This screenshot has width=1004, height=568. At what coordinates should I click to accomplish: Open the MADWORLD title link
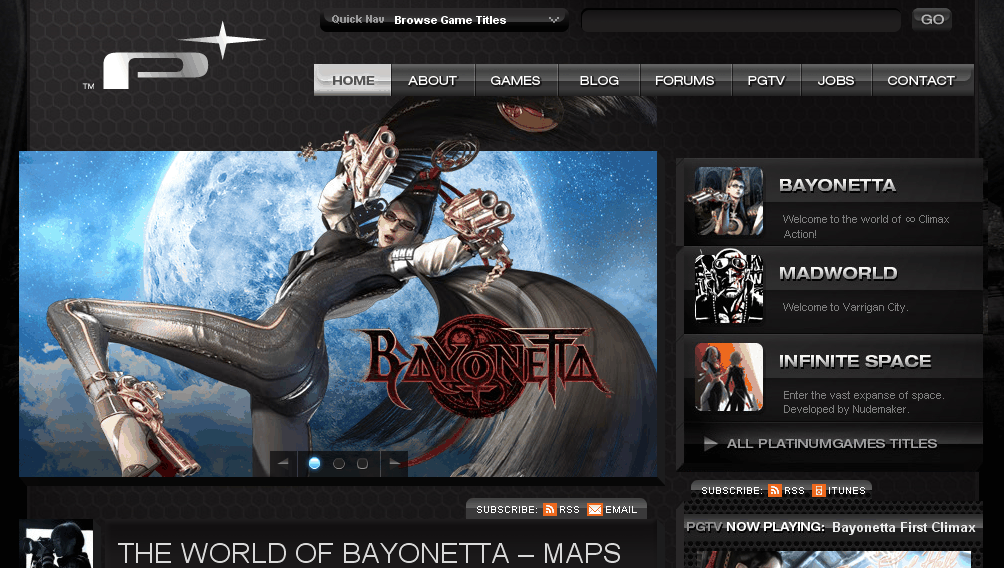(838, 273)
